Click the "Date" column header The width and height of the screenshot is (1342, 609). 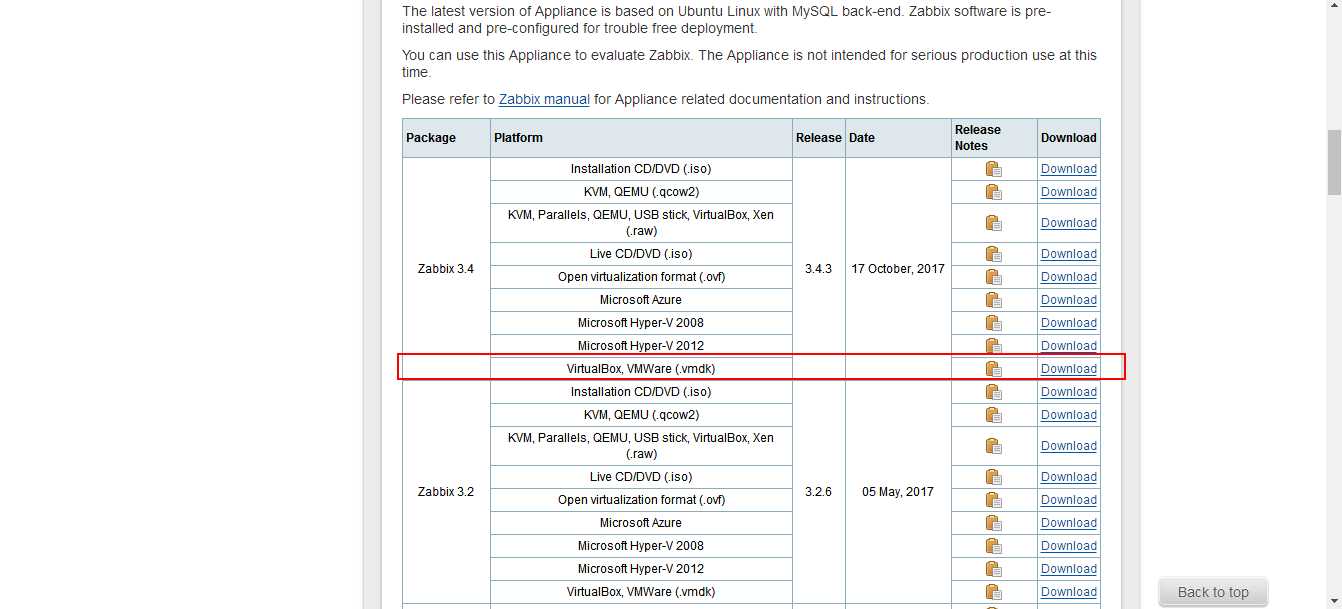tap(898, 138)
